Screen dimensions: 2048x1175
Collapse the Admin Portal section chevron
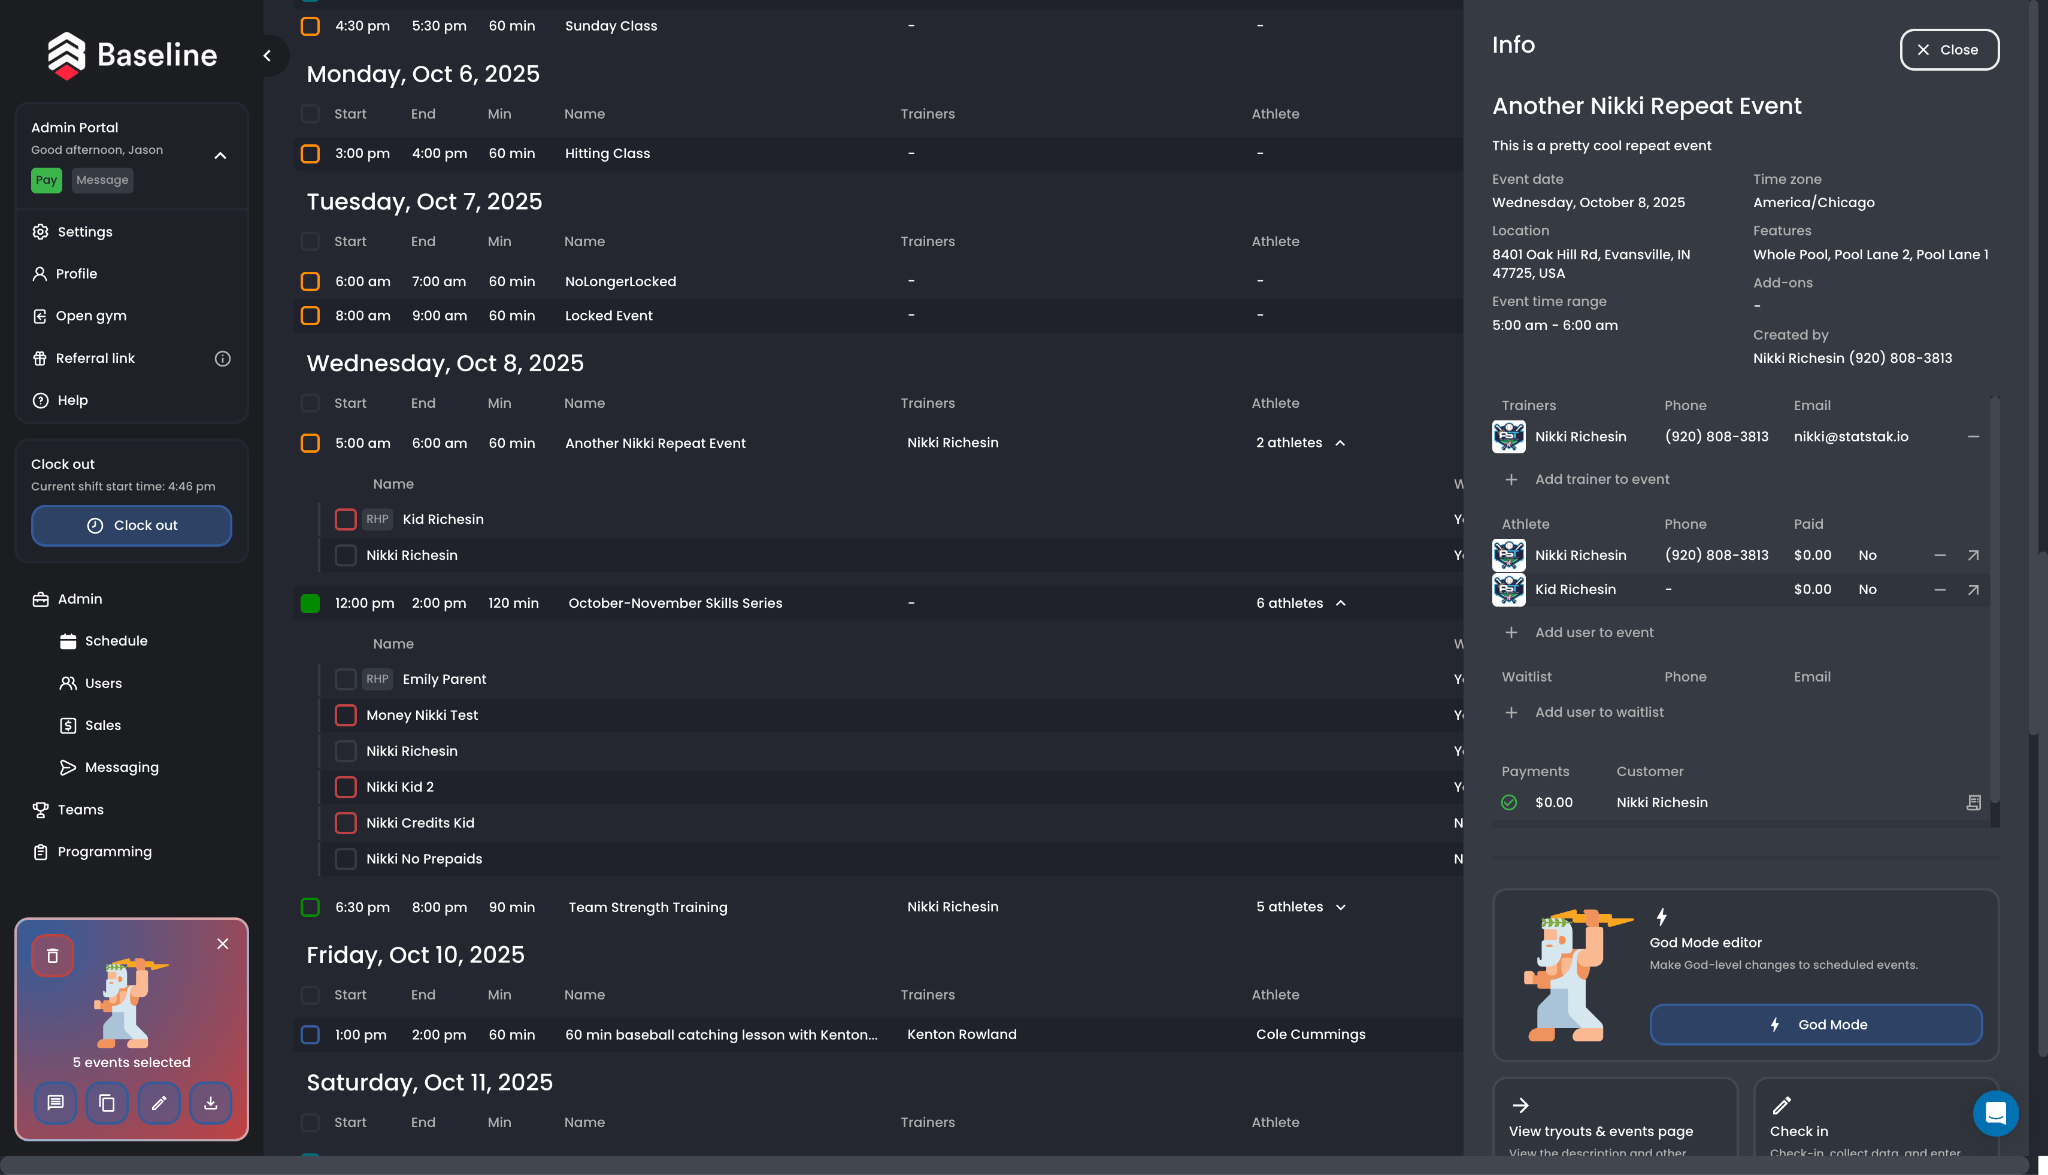click(220, 156)
